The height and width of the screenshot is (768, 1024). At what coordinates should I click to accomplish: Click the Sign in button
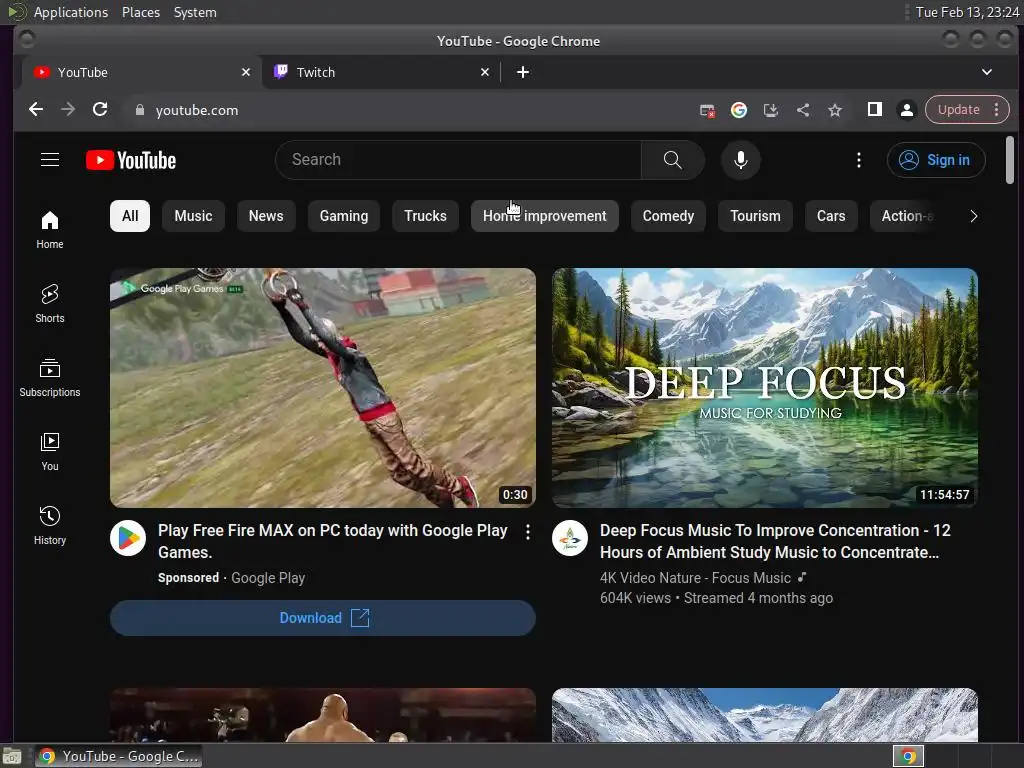(x=936, y=160)
